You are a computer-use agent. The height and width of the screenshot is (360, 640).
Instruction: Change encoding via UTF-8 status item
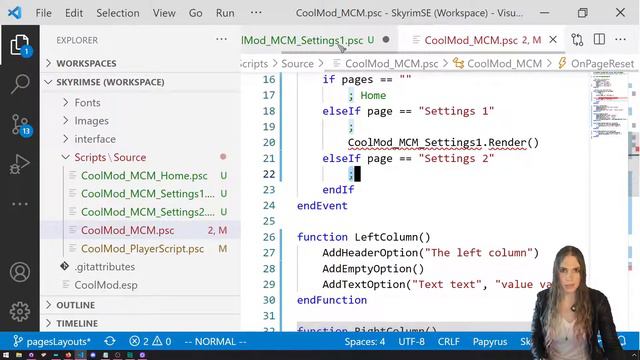[x=411, y=341]
